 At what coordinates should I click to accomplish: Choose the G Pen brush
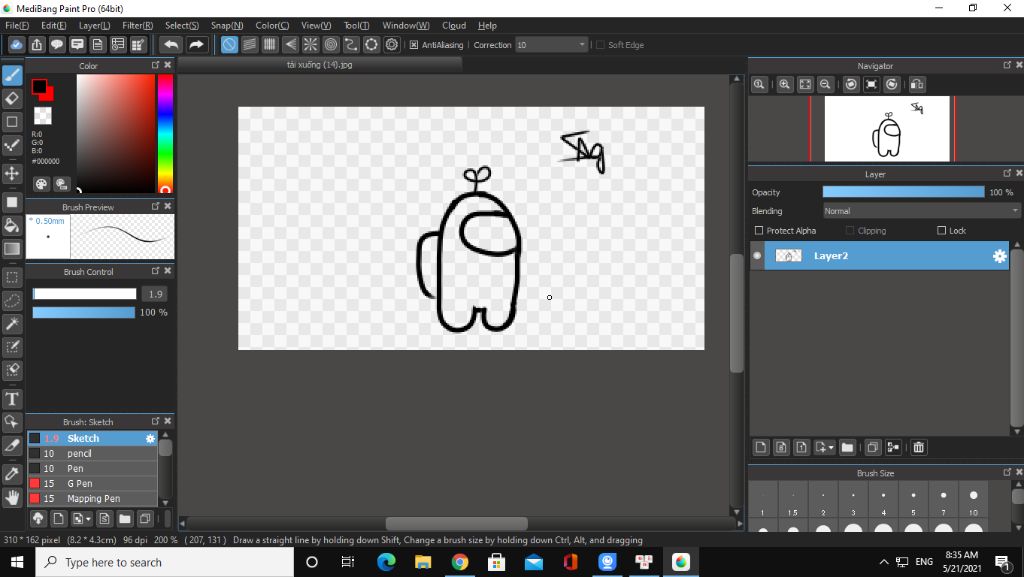[x=92, y=484]
